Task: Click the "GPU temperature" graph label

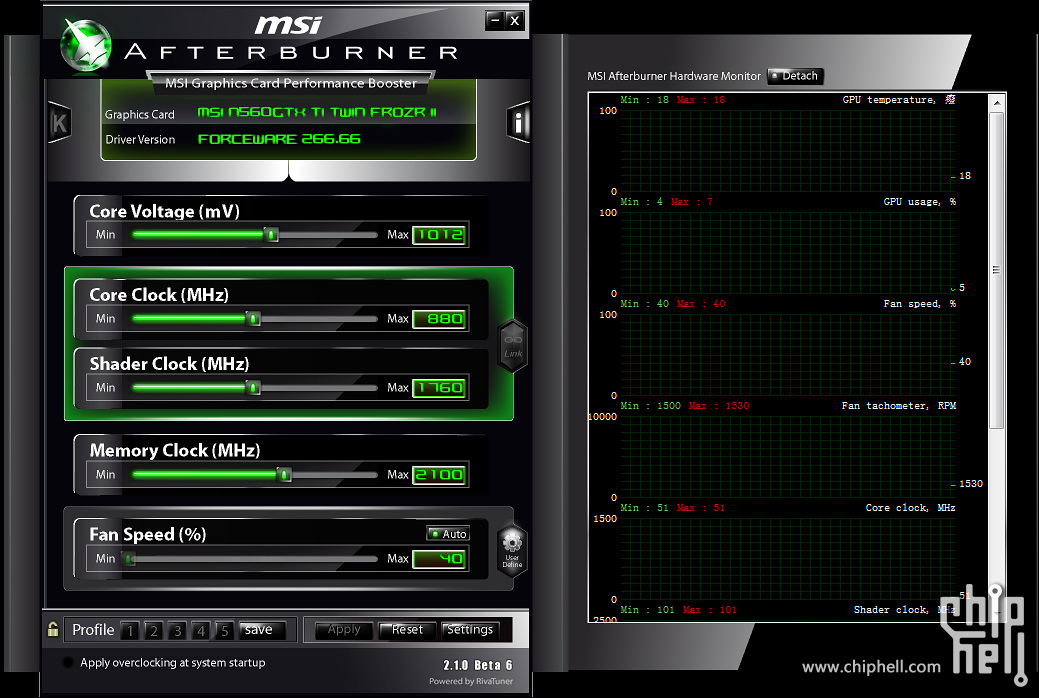Action: tap(899, 100)
